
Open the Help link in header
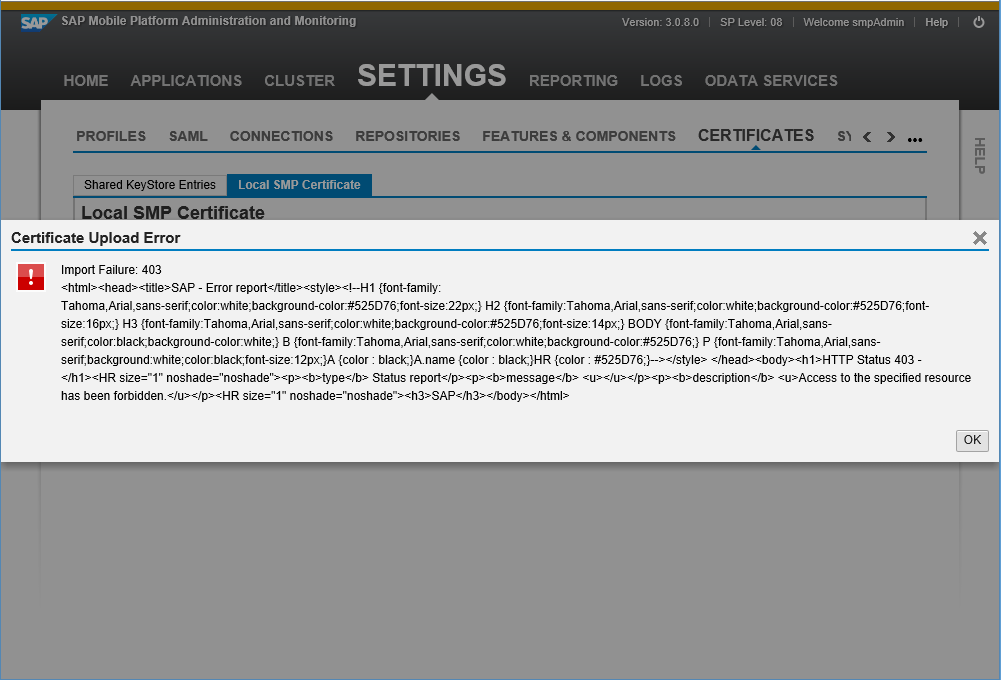pyautogui.click(x=937, y=22)
